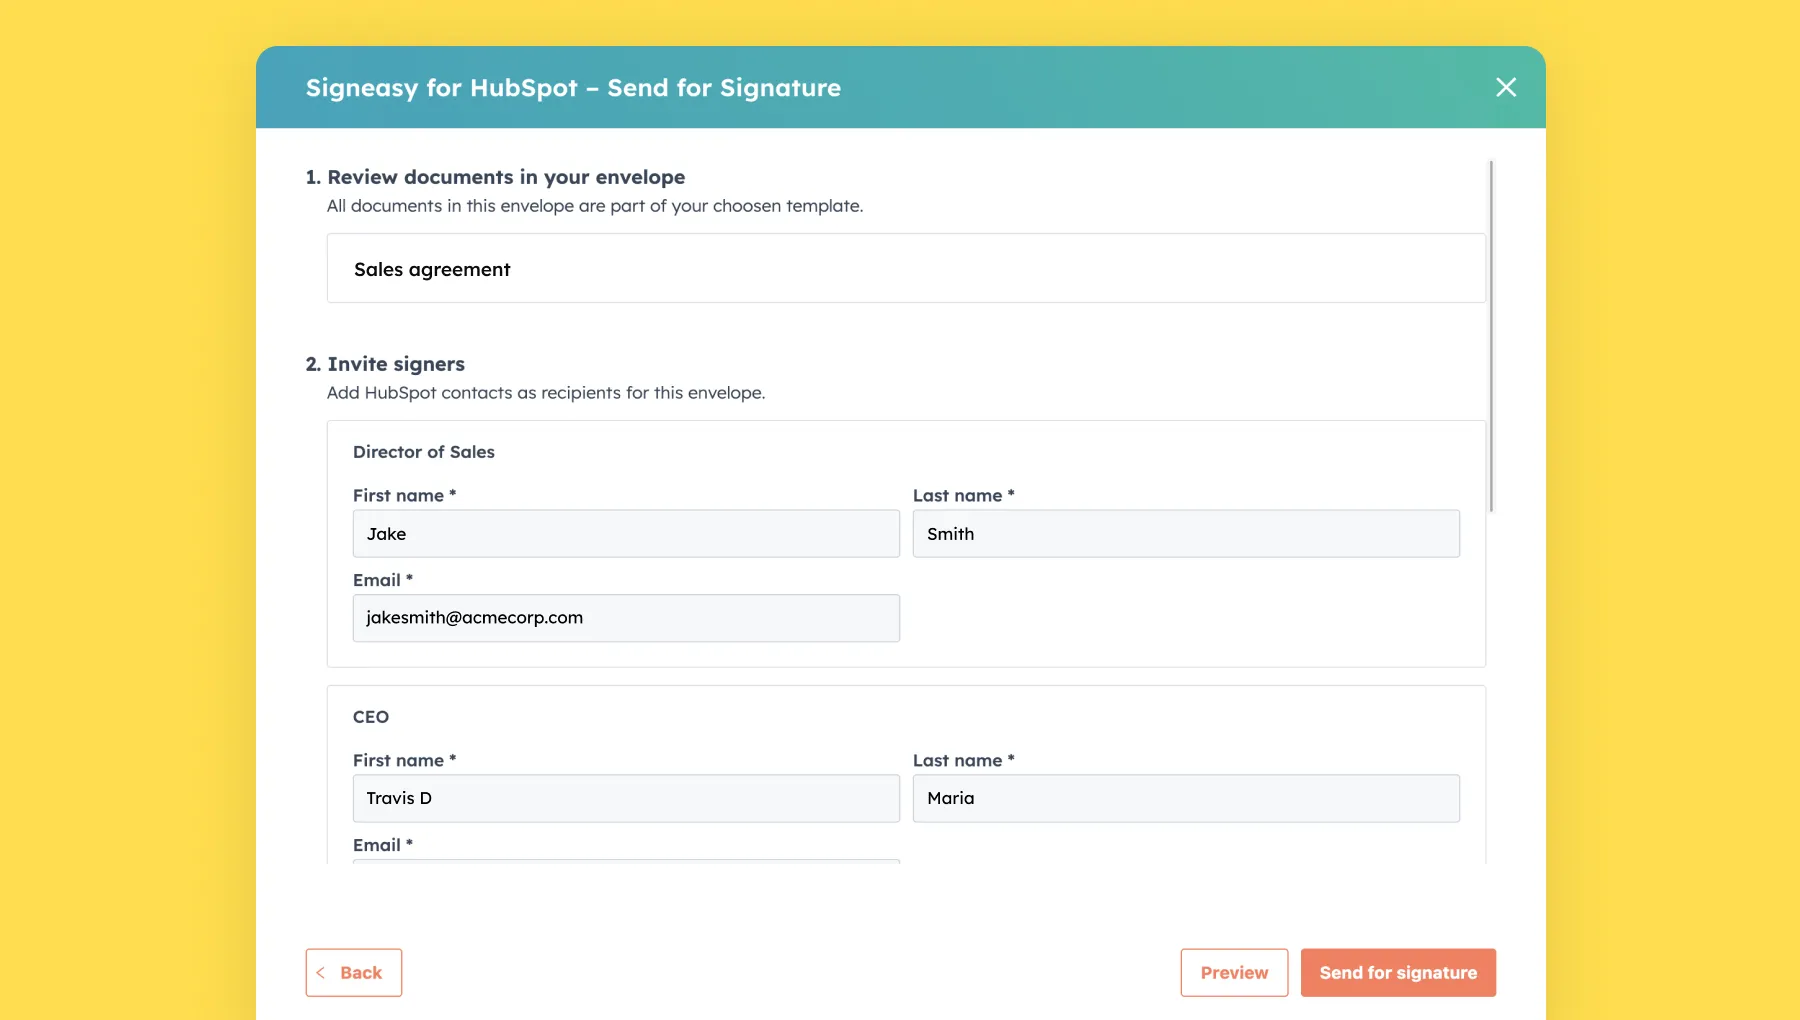
Task: Edit CEO first name field Travis D
Action: pyautogui.click(x=626, y=798)
